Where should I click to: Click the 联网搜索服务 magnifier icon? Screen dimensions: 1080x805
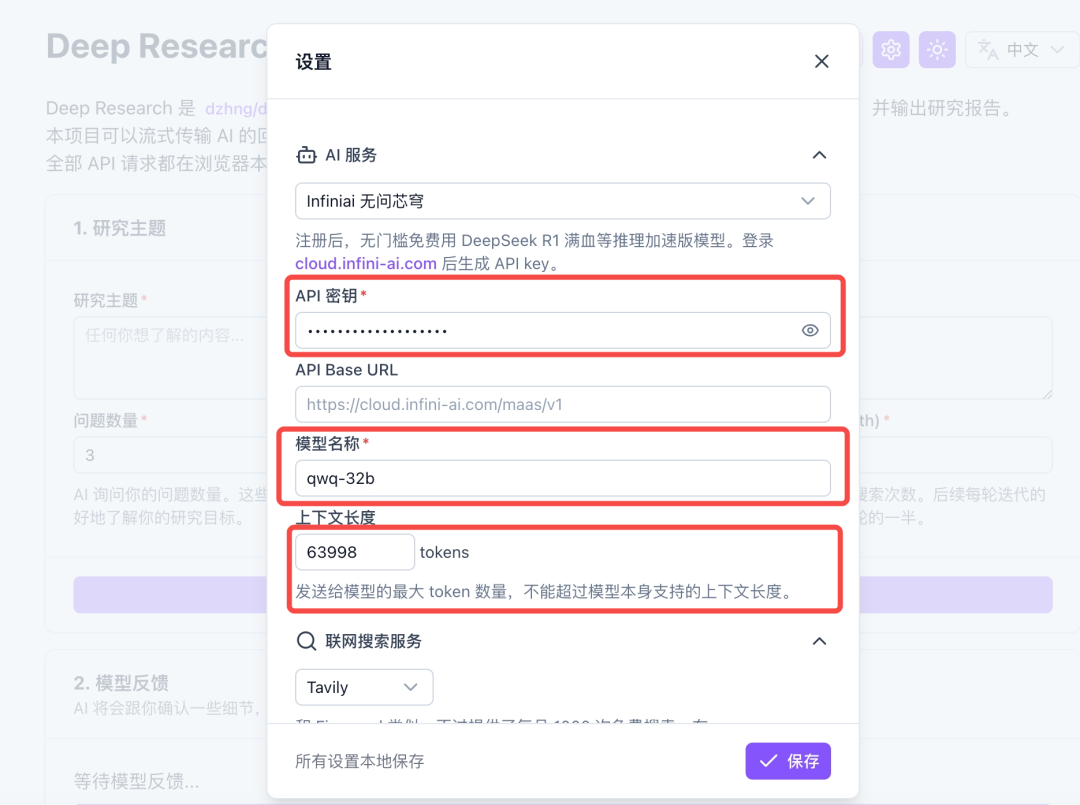click(307, 641)
